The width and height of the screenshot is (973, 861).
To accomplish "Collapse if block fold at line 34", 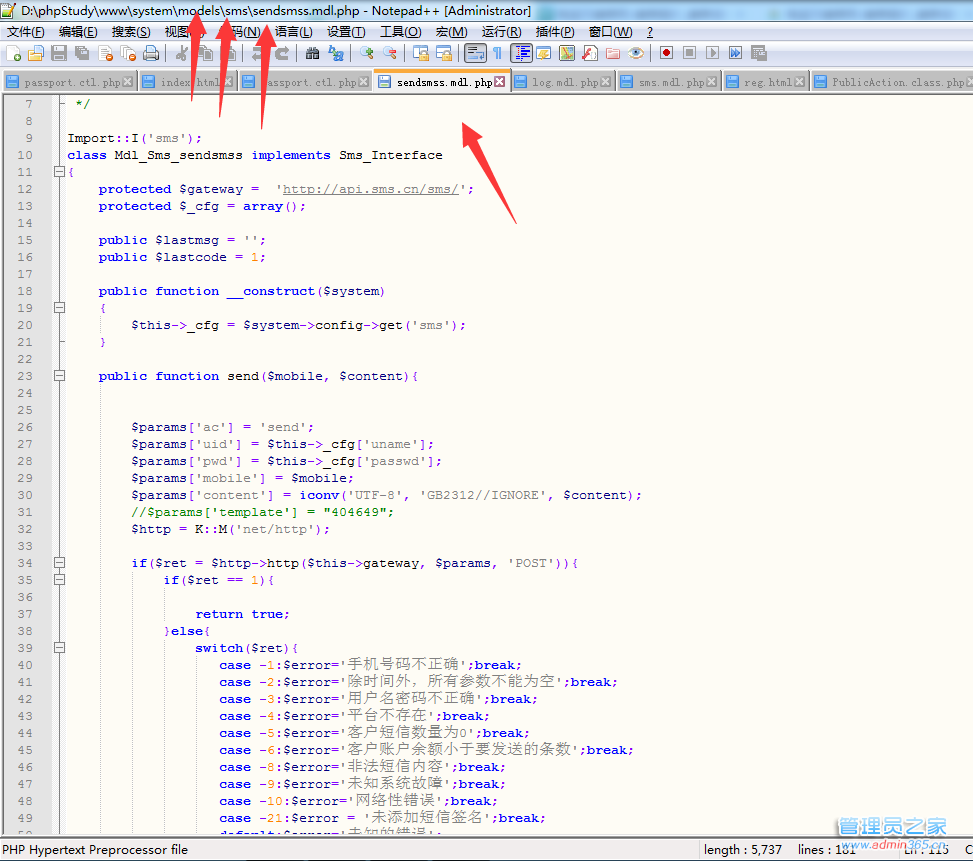I will 60,563.
